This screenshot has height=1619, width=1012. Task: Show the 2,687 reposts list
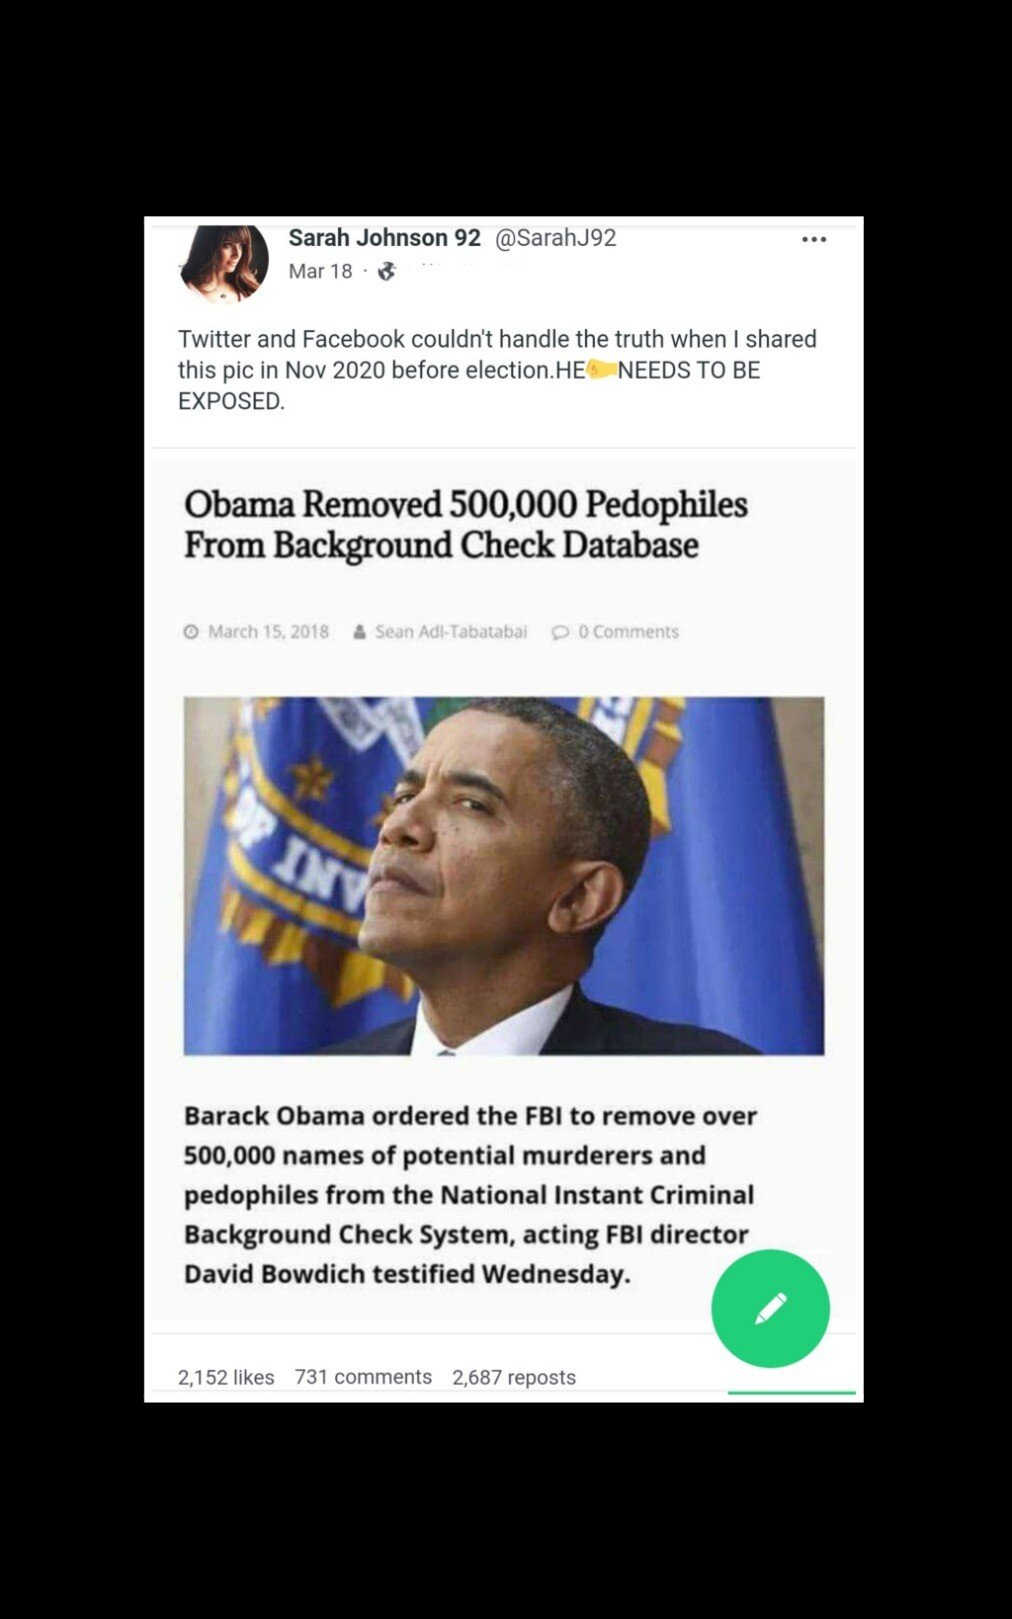coord(514,1377)
